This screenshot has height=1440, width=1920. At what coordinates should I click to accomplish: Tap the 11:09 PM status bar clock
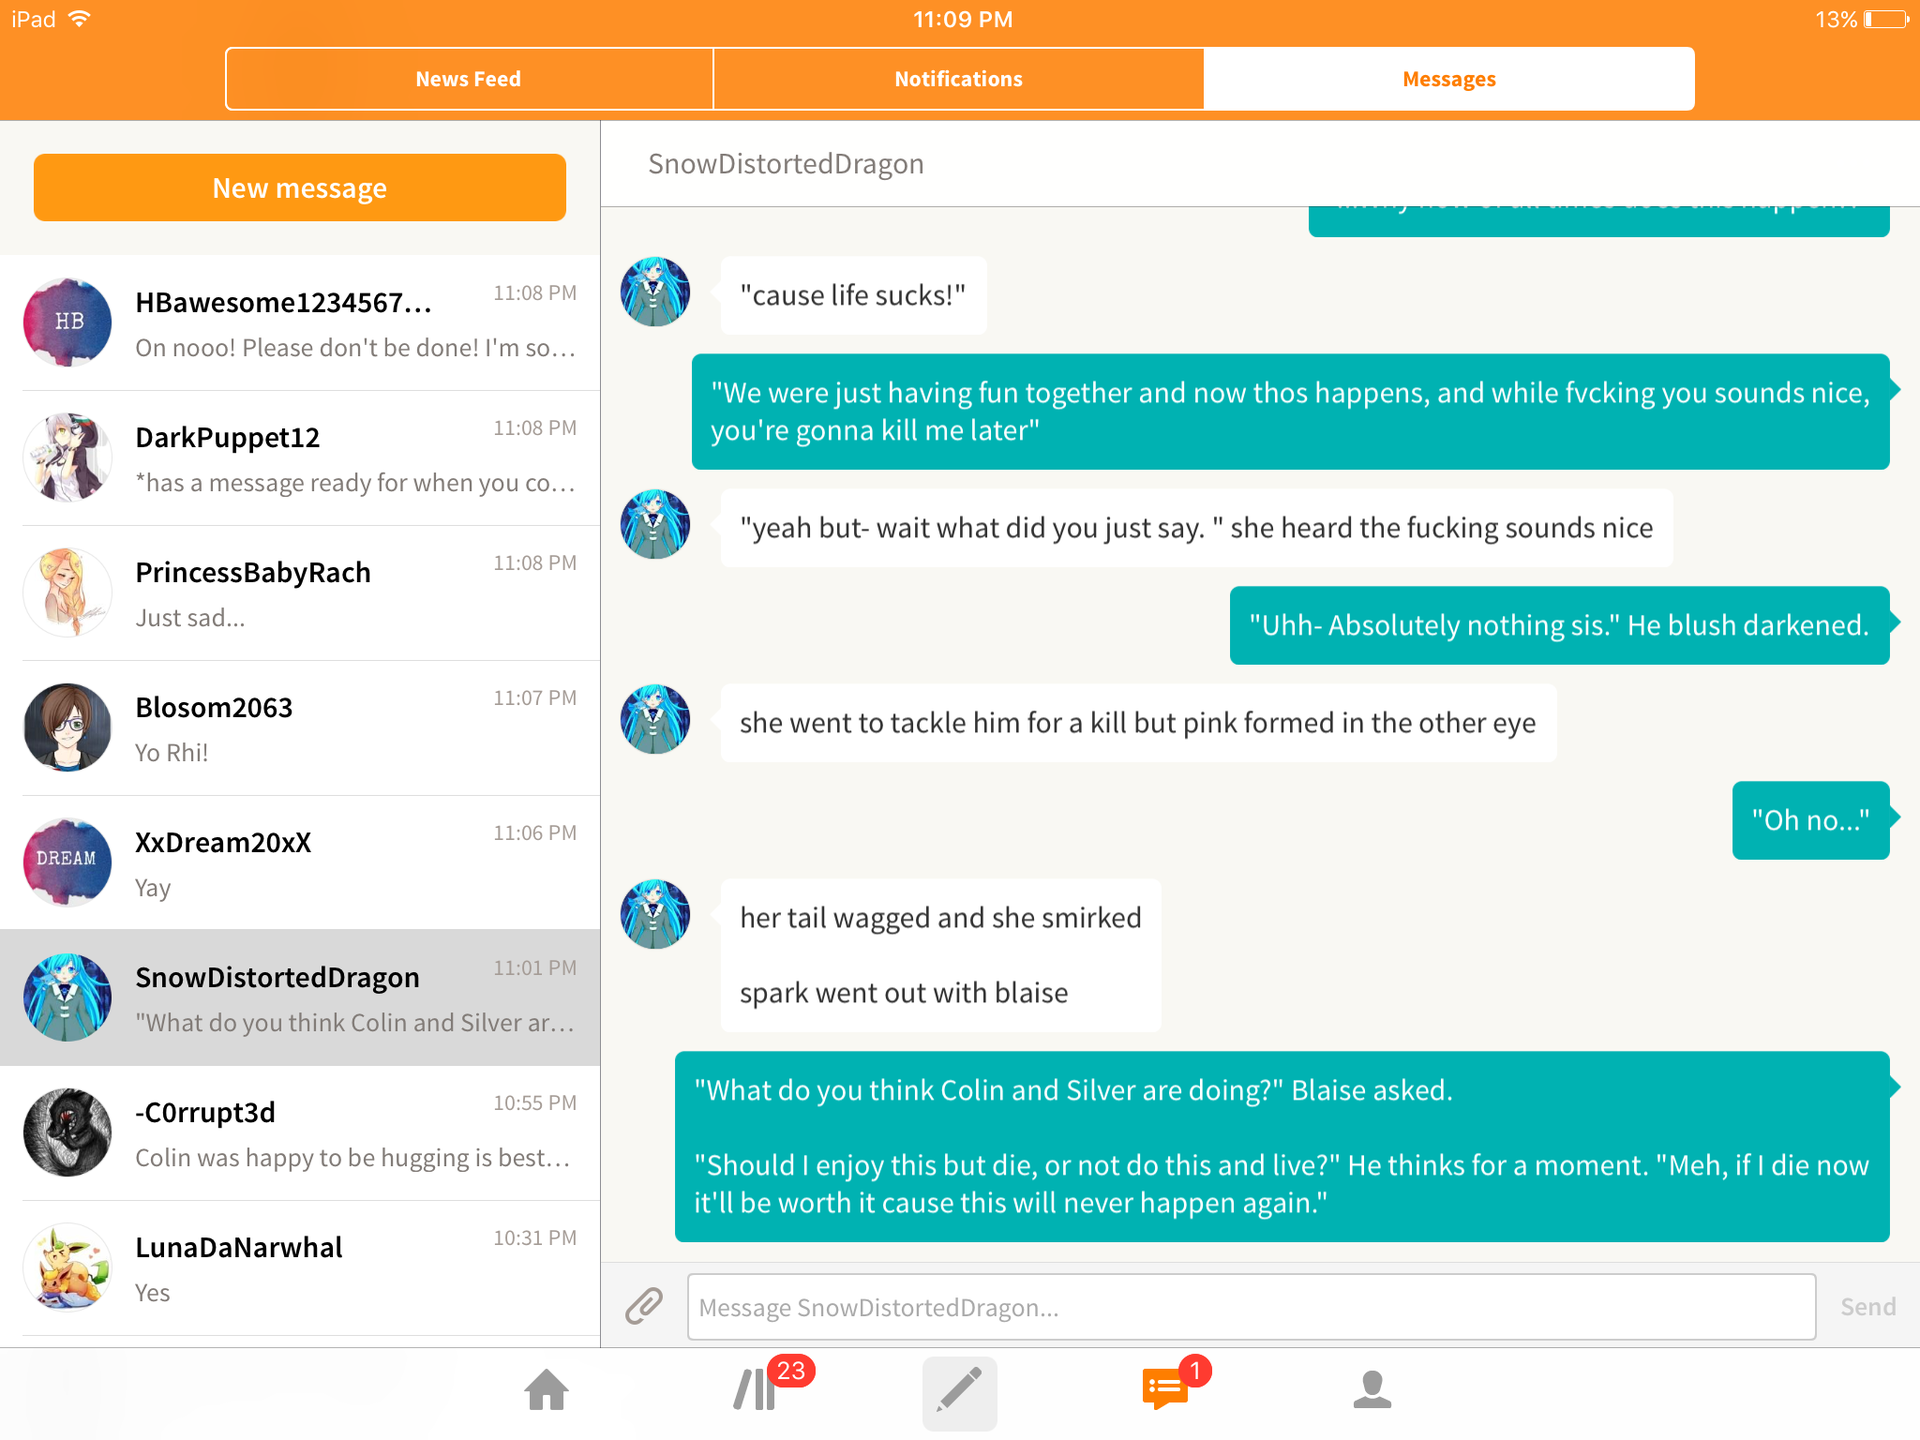point(962,19)
